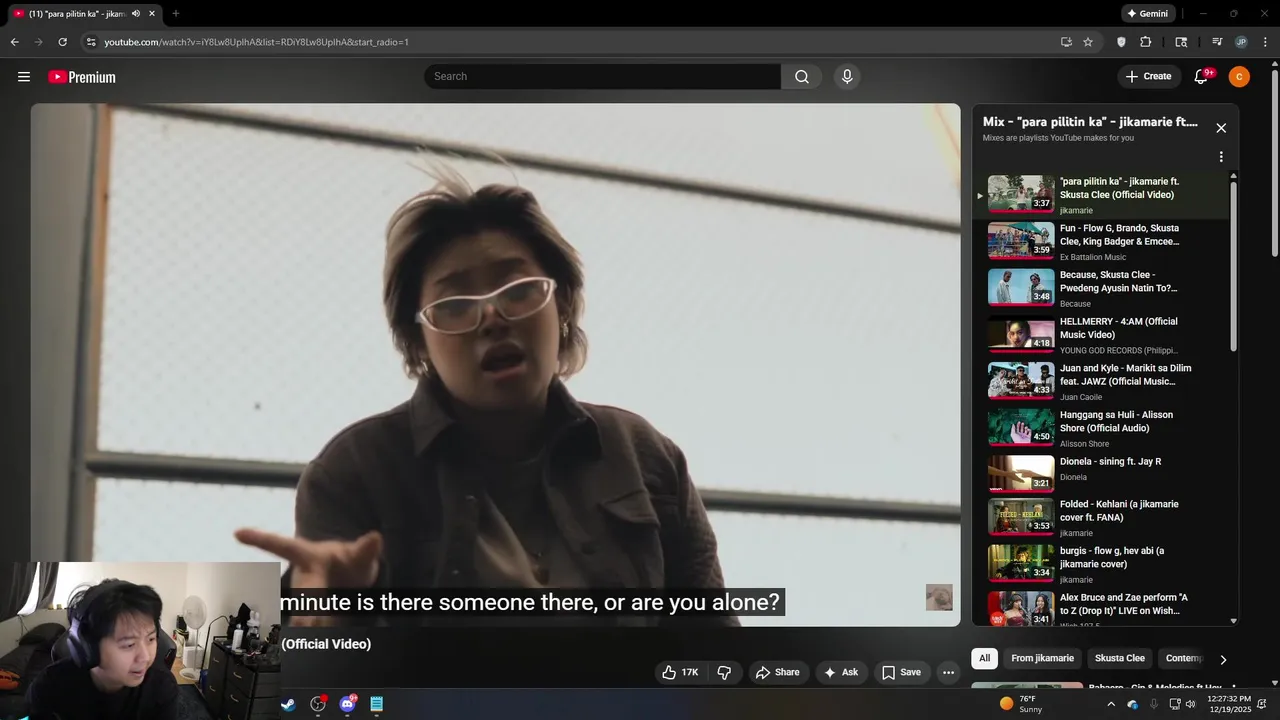Open the Mix playlist three-dot menu
Image resolution: width=1280 pixels, height=720 pixels.
tap(1221, 157)
